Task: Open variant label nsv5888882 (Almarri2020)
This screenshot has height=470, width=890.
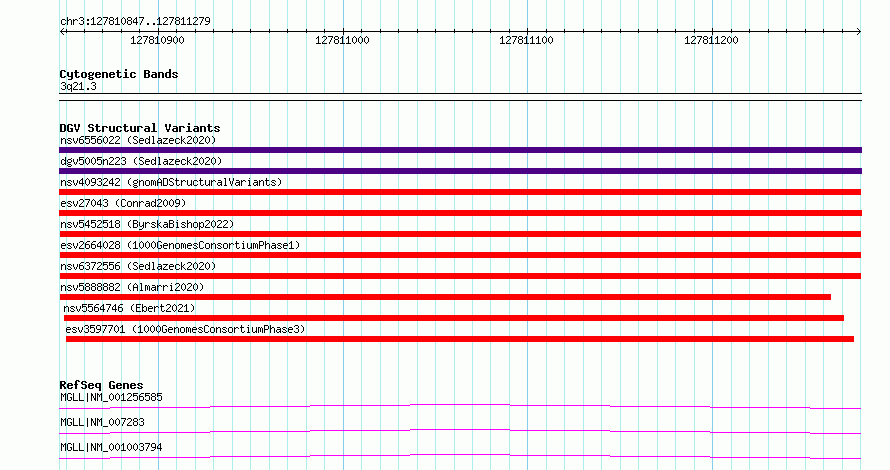Action: tap(132, 287)
